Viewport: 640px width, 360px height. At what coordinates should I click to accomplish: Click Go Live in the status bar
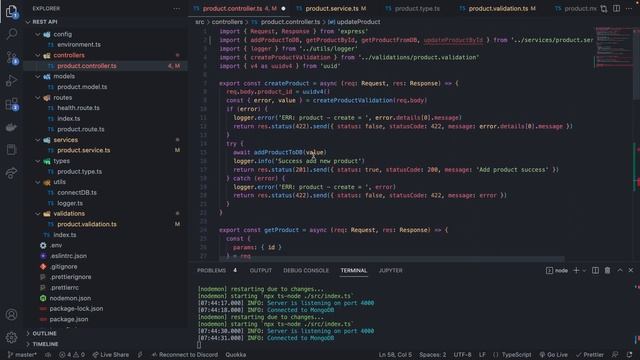[x=553, y=355]
